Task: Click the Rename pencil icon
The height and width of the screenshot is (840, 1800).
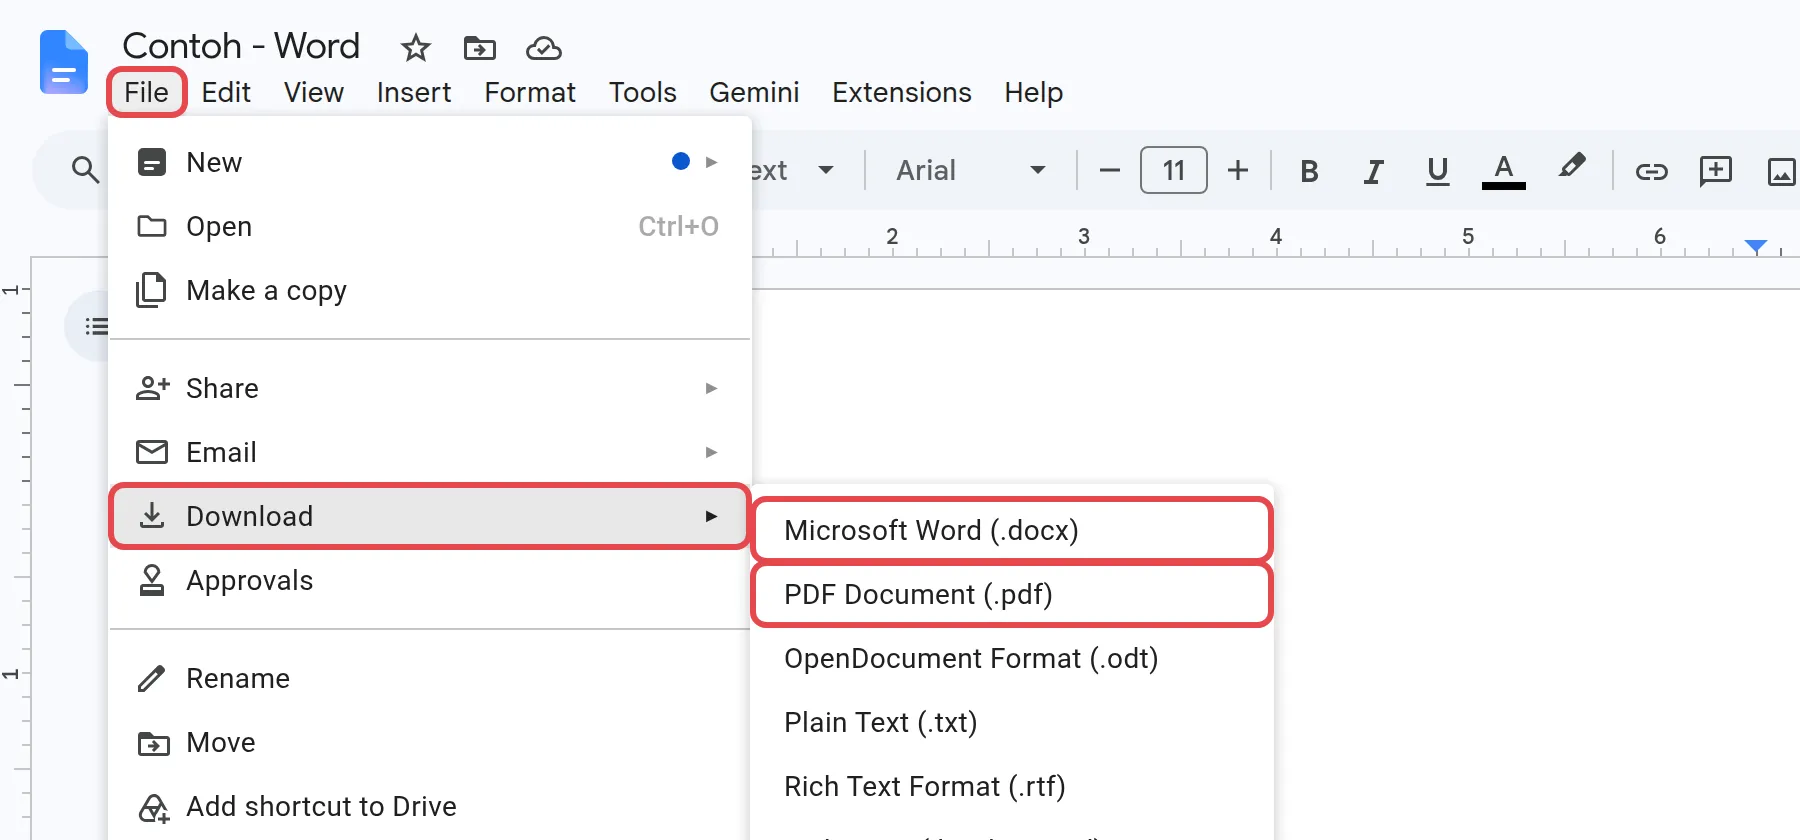Action: coord(151,679)
